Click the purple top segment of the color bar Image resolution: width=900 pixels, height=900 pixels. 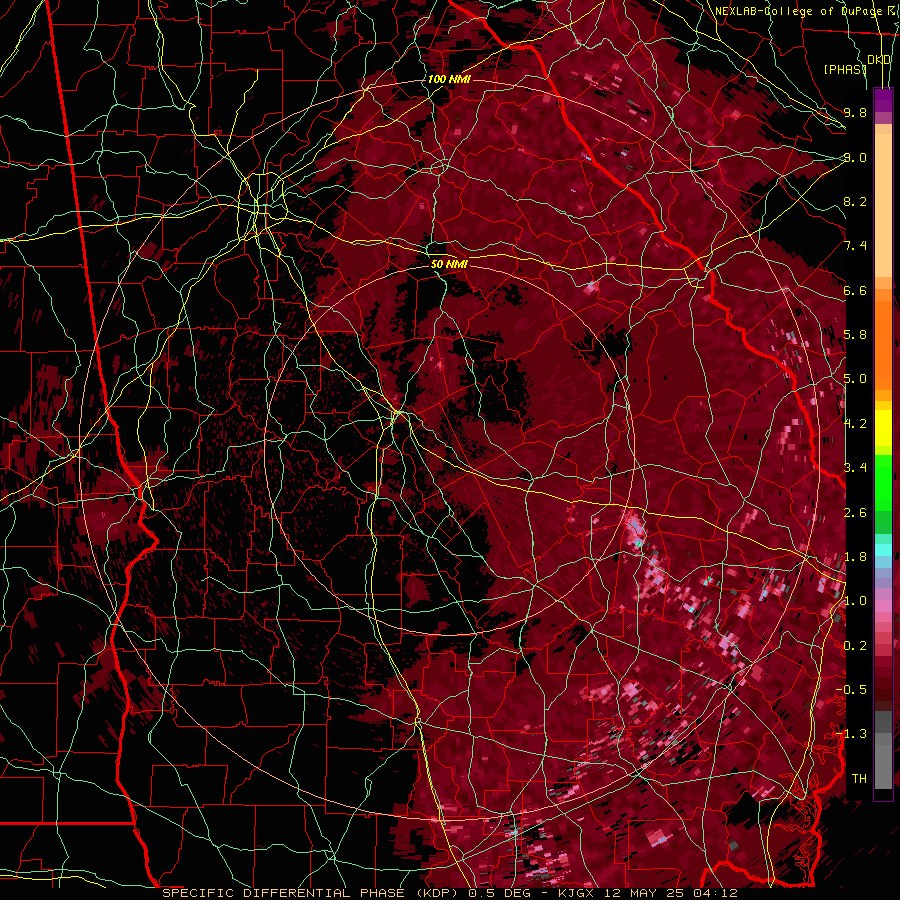click(883, 100)
